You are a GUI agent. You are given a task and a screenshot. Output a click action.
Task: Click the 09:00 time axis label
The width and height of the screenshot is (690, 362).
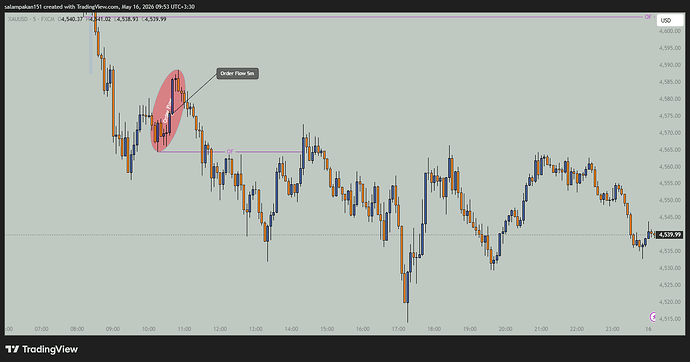tap(113, 329)
